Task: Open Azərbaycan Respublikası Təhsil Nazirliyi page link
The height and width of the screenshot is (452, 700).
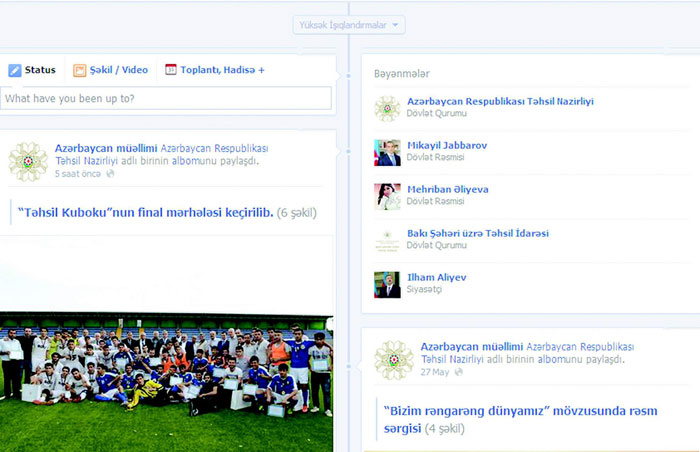Action: pyautogui.click(x=500, y=101)
